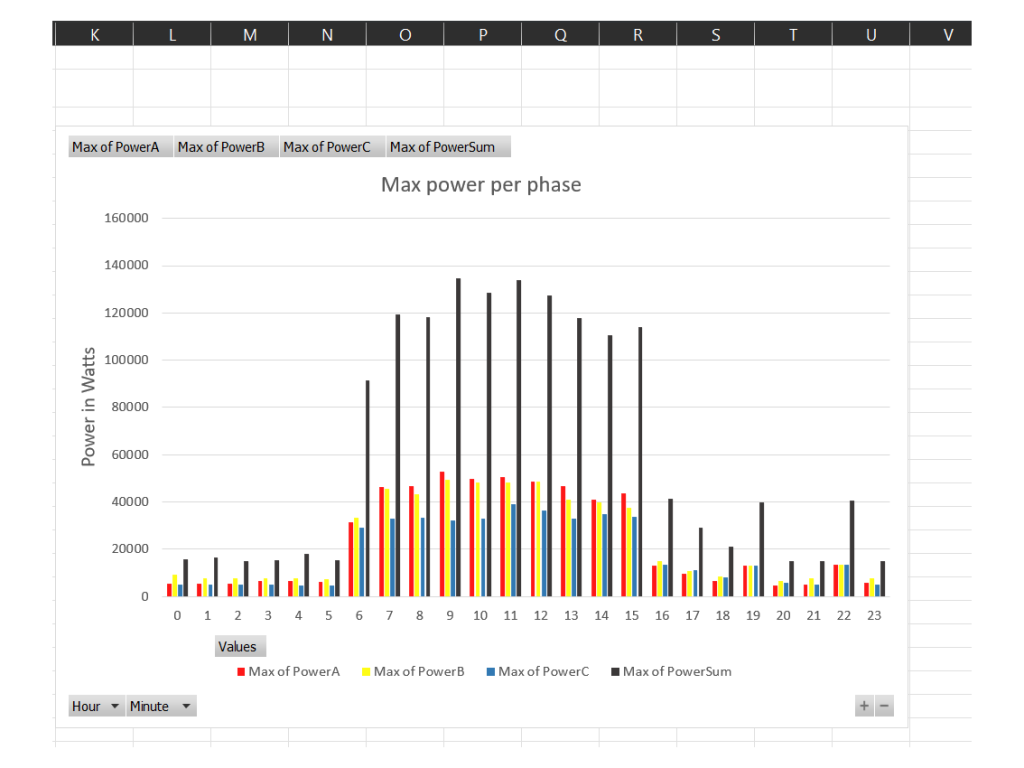Click hour 0 category axis label
Screen dimensions: 1024x768
[x=177, y=615]
